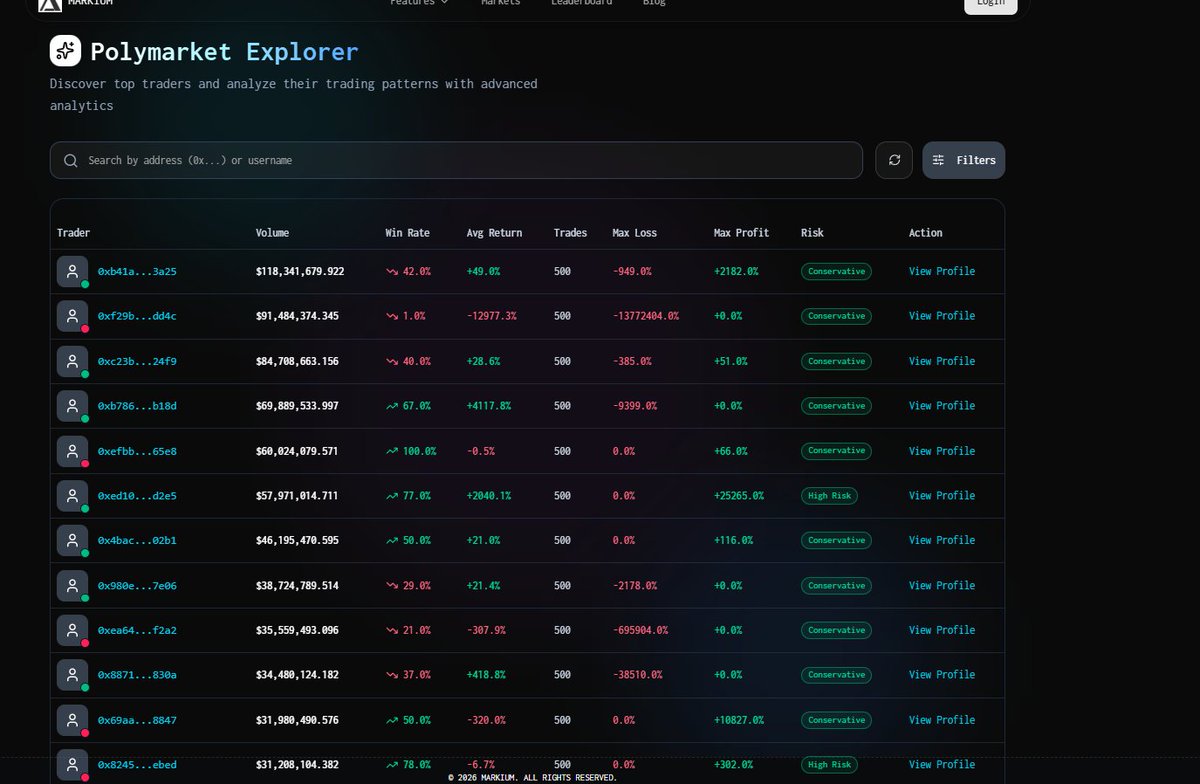Click down-trend arrow beside 42.0% win rate
This screenshot has width=1200, height=784.
coord(392,271)
